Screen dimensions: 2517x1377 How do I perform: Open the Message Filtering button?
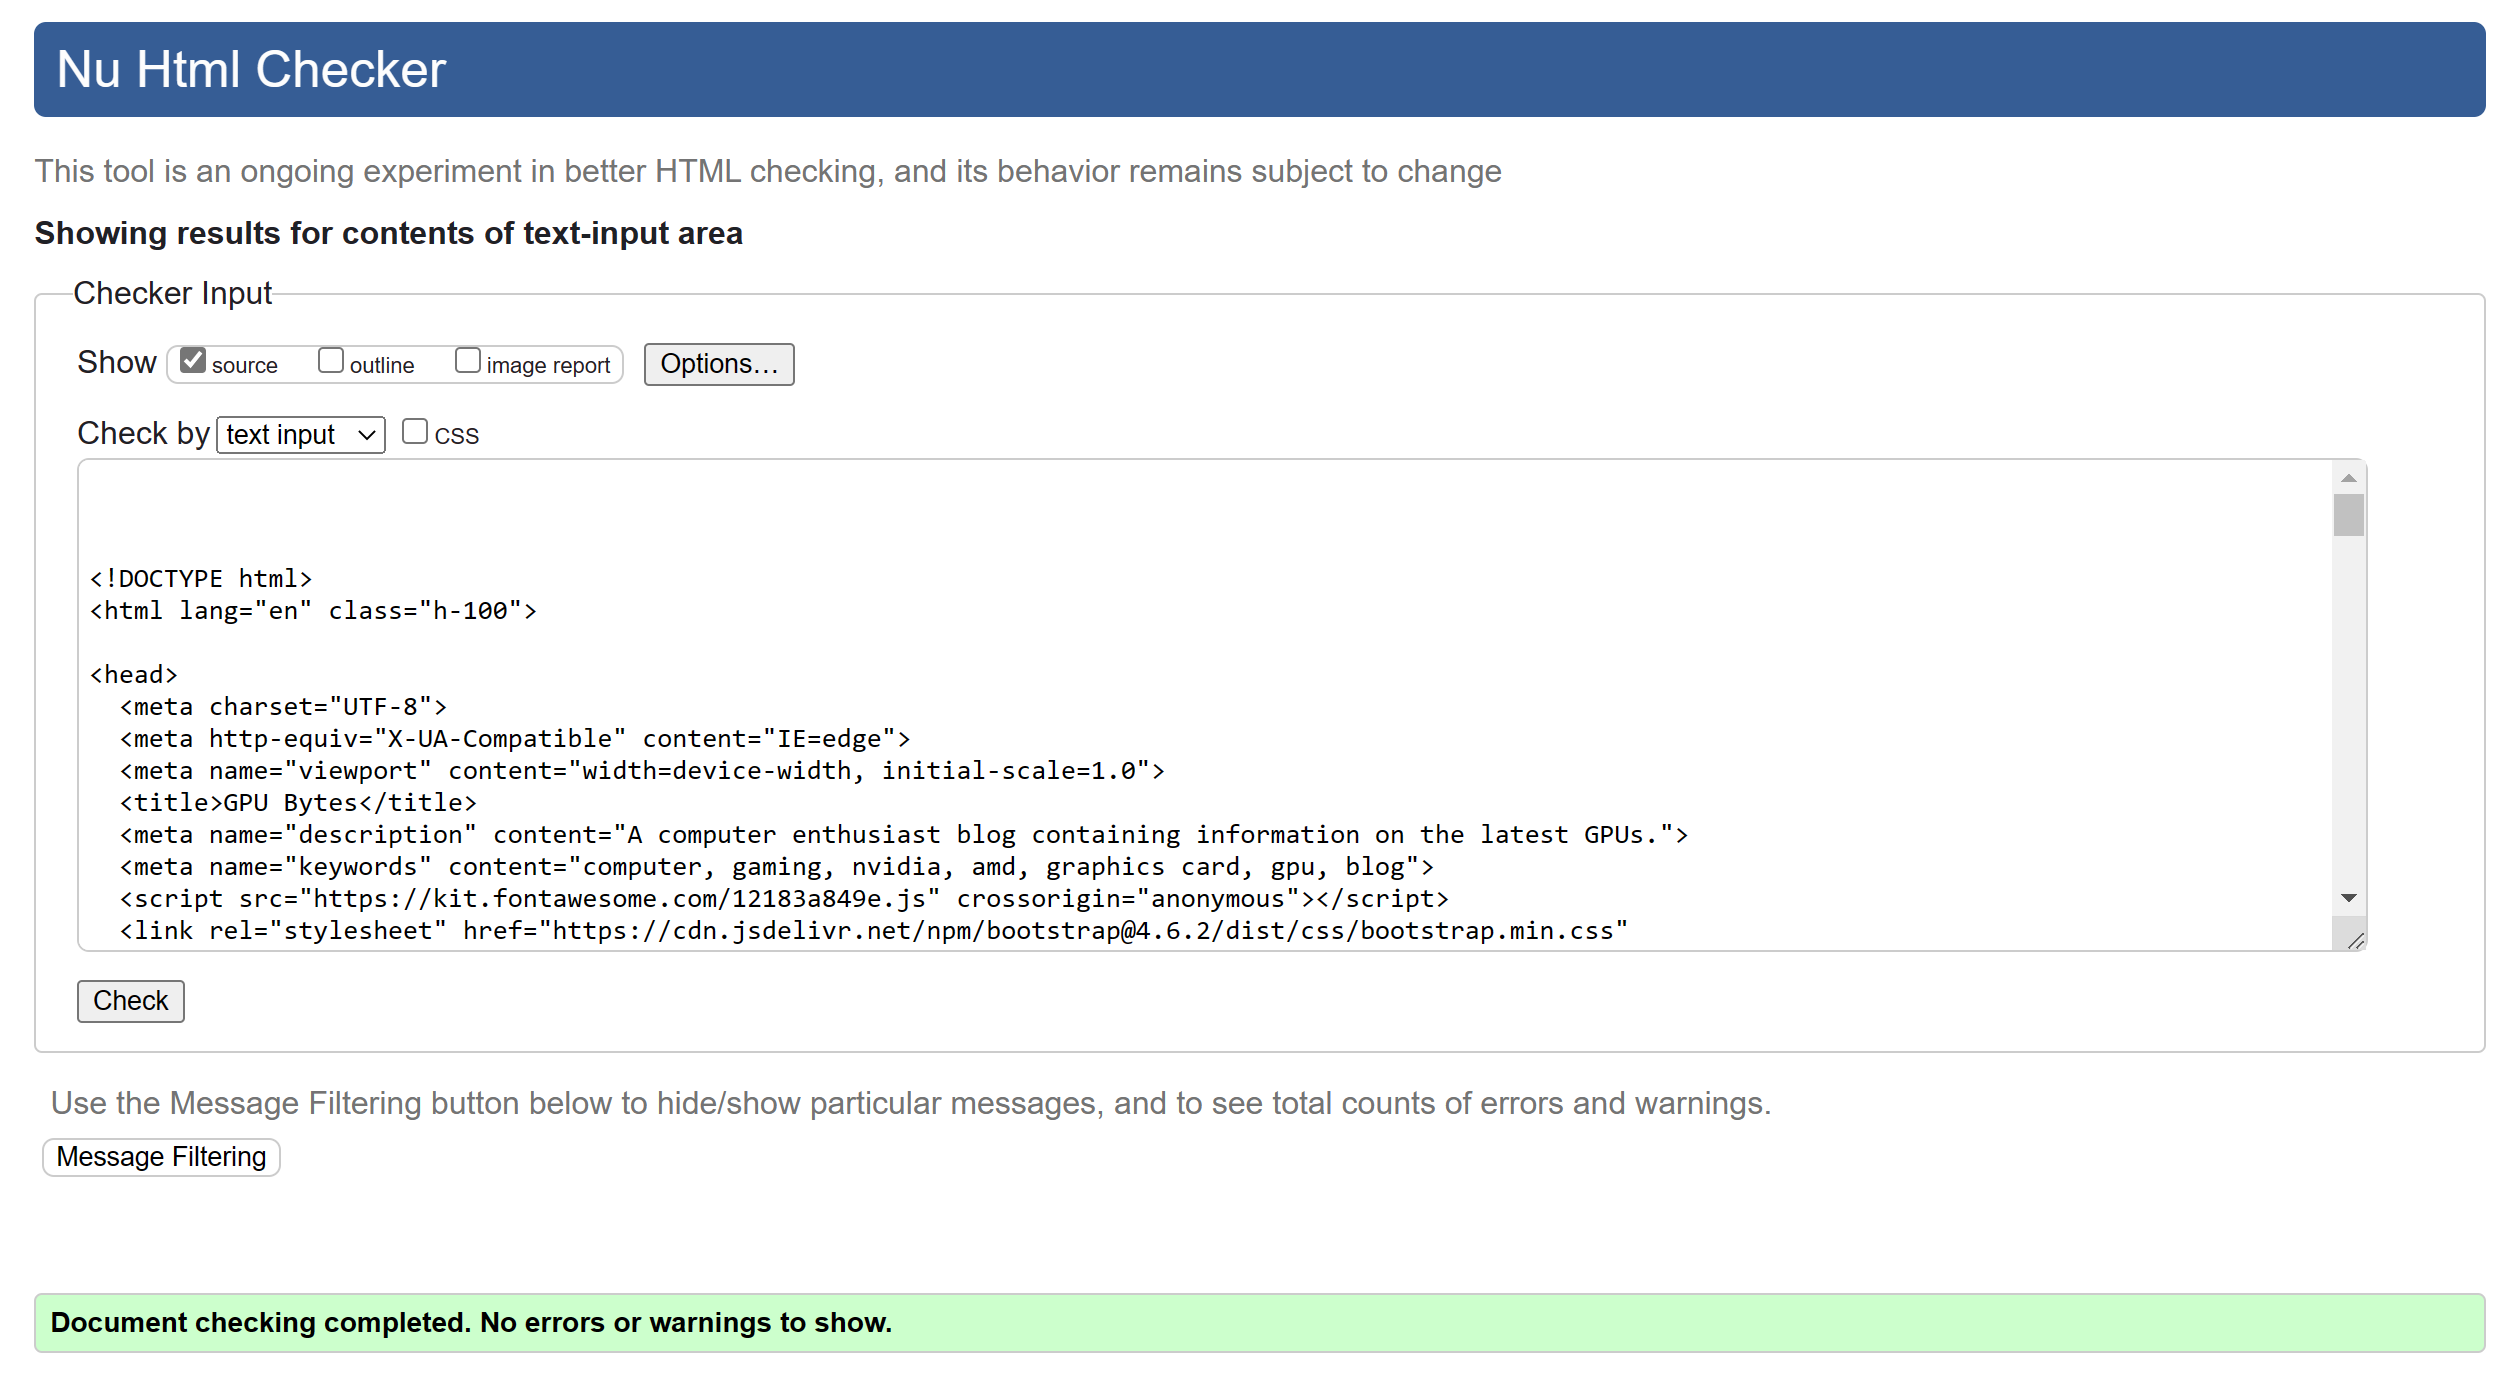(x=161, y=1157)
